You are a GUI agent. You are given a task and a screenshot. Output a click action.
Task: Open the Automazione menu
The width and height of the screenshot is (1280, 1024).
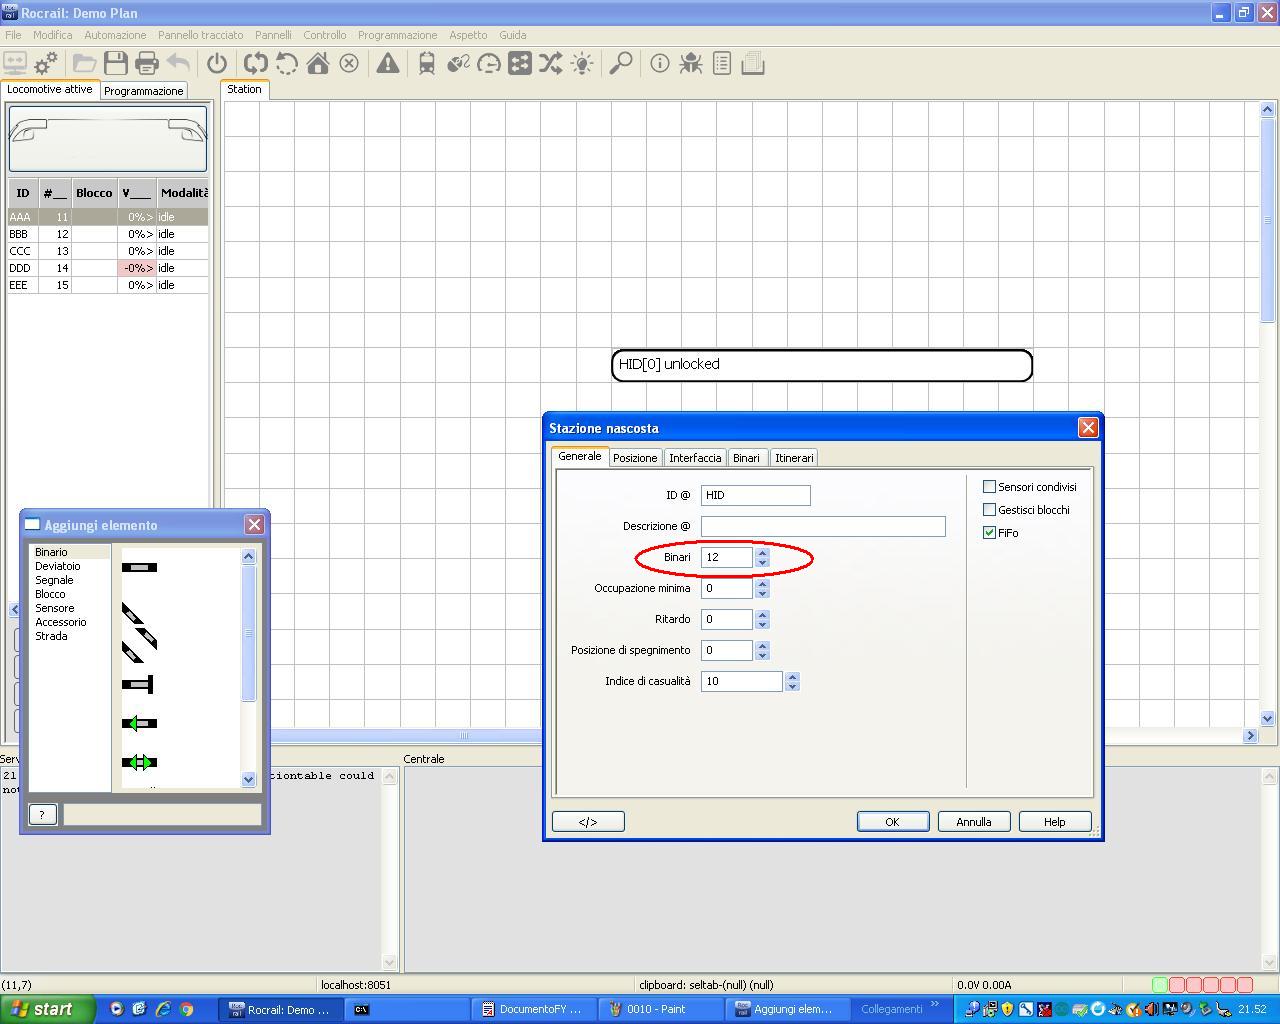tap(115, 35)
